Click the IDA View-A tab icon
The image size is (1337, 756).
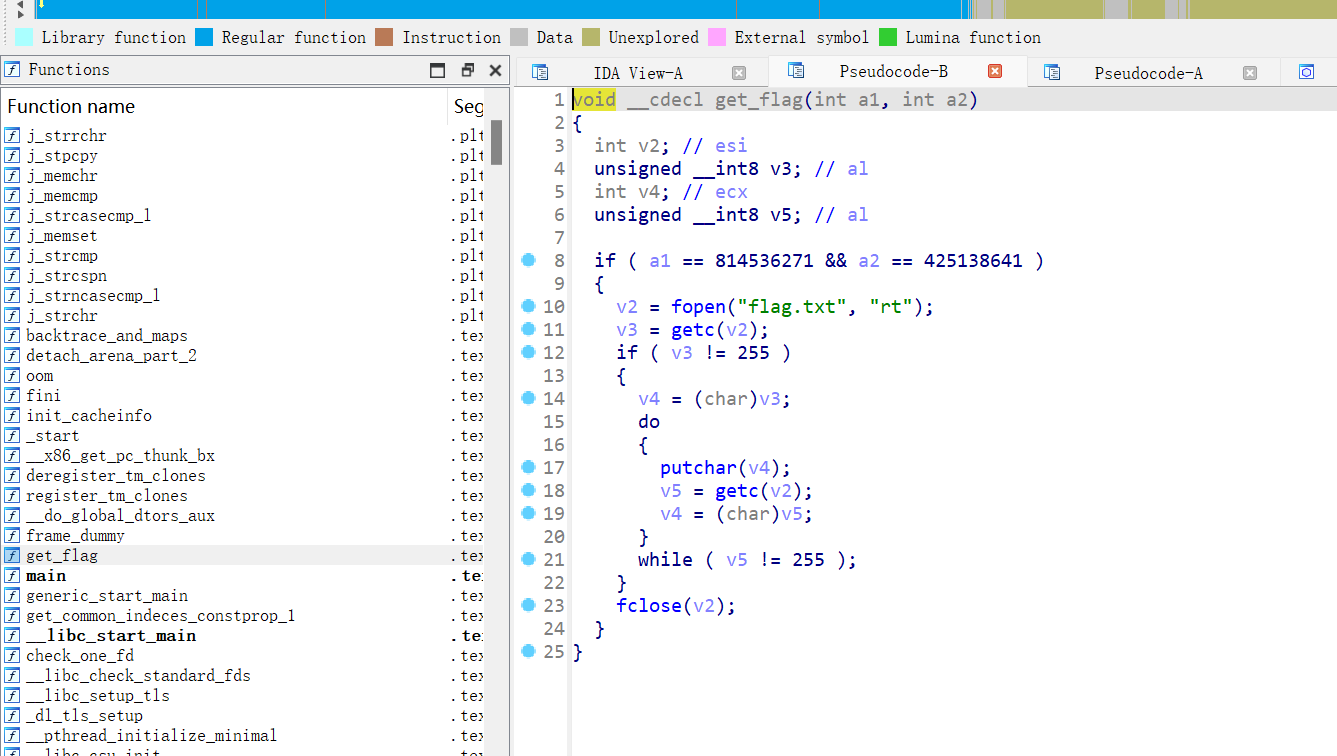(x=540, y=73)
